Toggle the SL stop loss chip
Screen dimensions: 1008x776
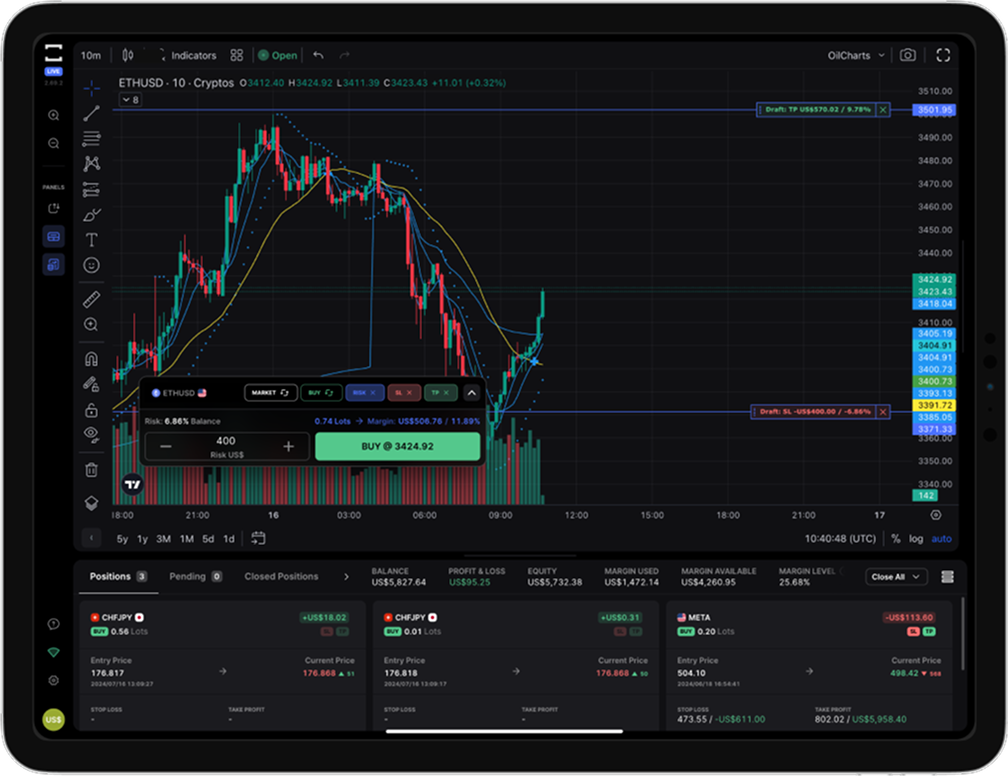coord(403,393)
